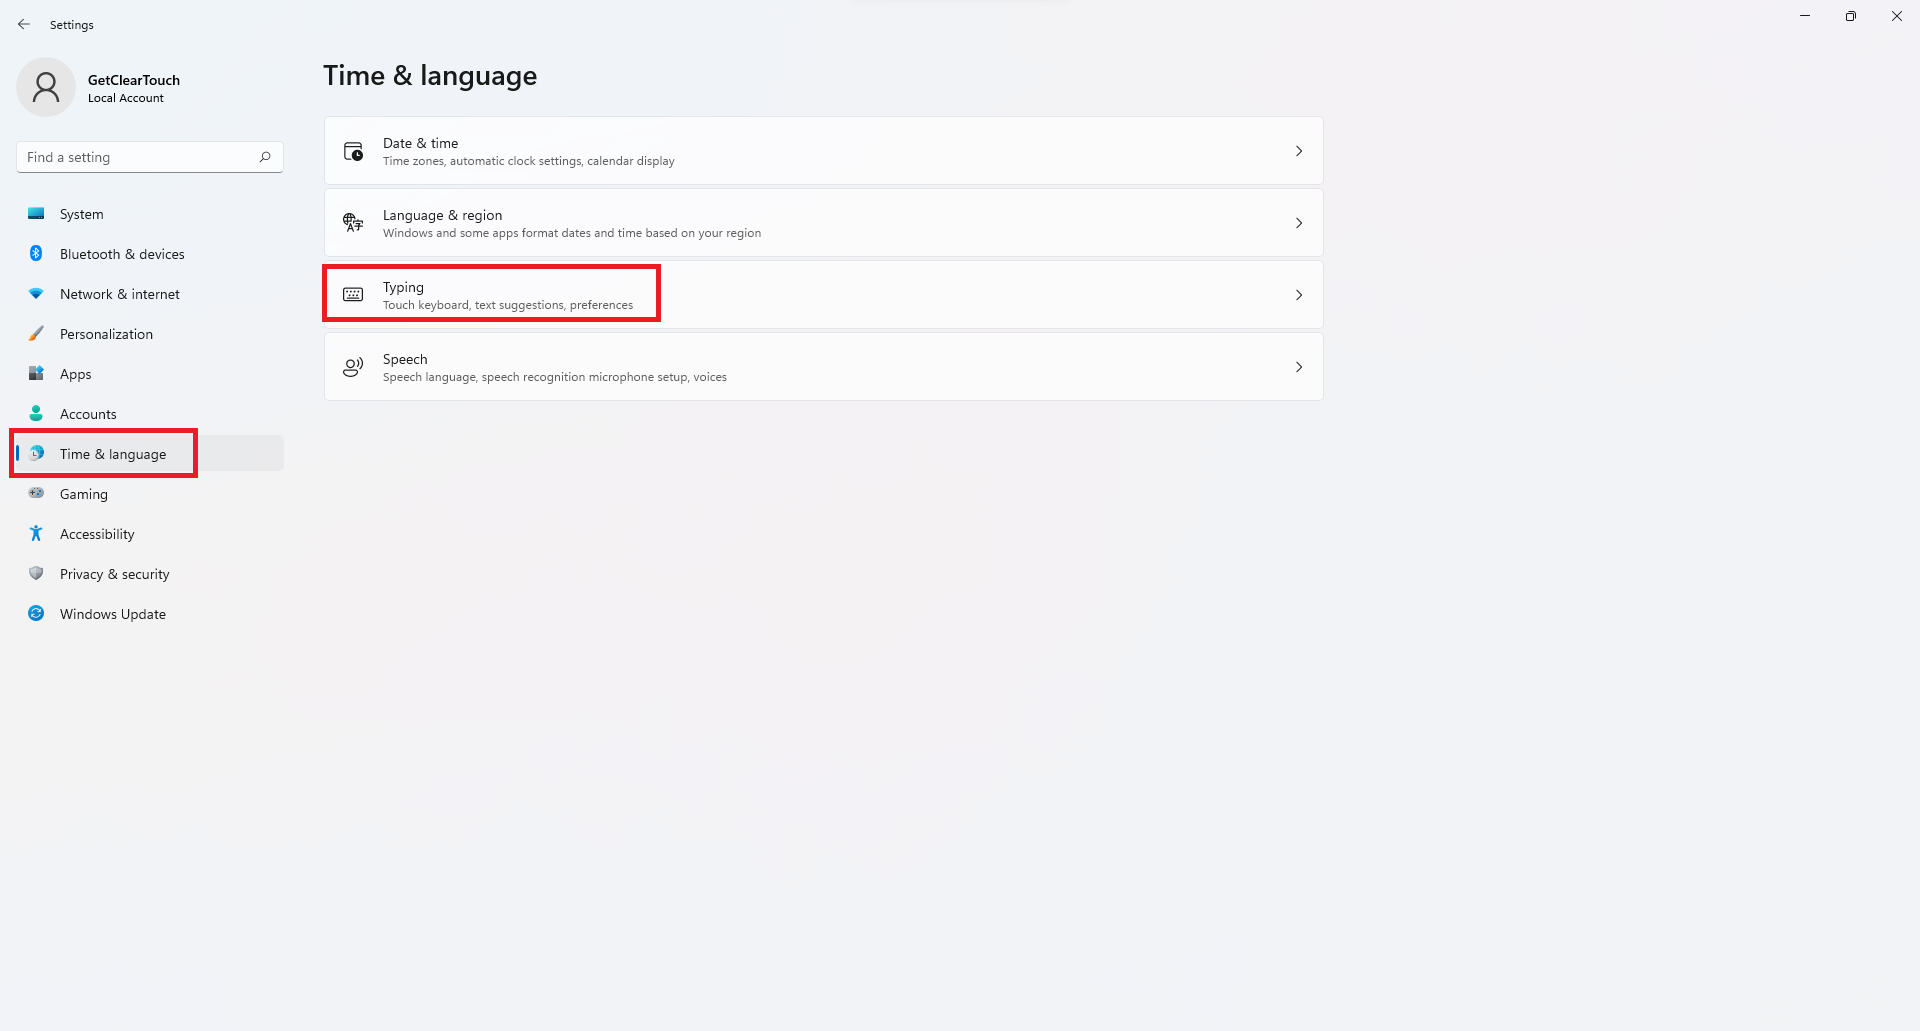The height and width of the screenshot is (1031, 1920).
Task: Expand Speech settings chevron
Action: pos(1299,367)
